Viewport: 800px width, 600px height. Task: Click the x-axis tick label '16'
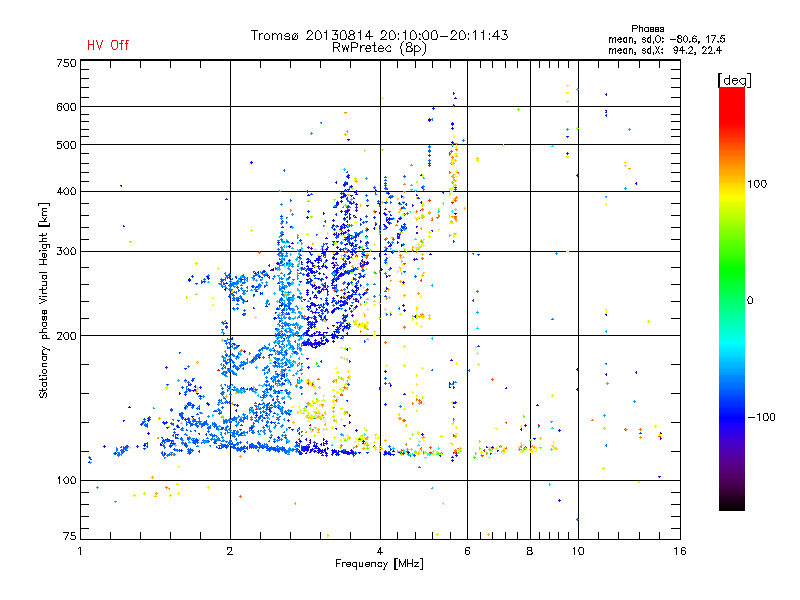point(680,551)
